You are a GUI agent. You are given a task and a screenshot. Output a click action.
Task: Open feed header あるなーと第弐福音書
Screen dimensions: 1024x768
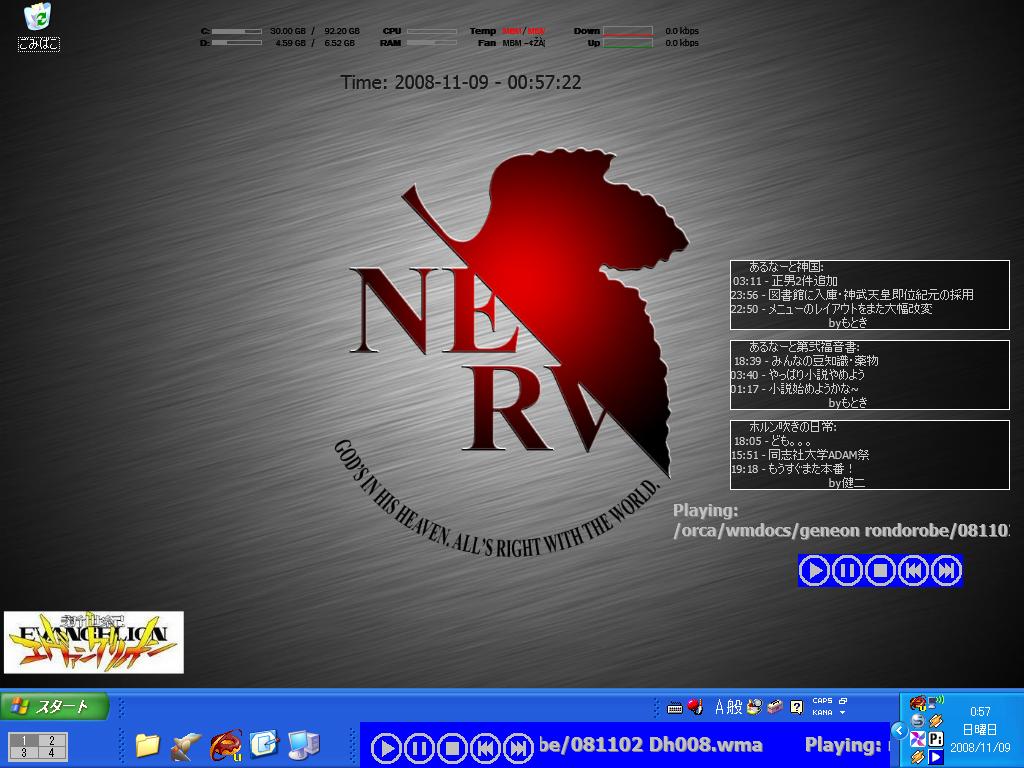804,347
